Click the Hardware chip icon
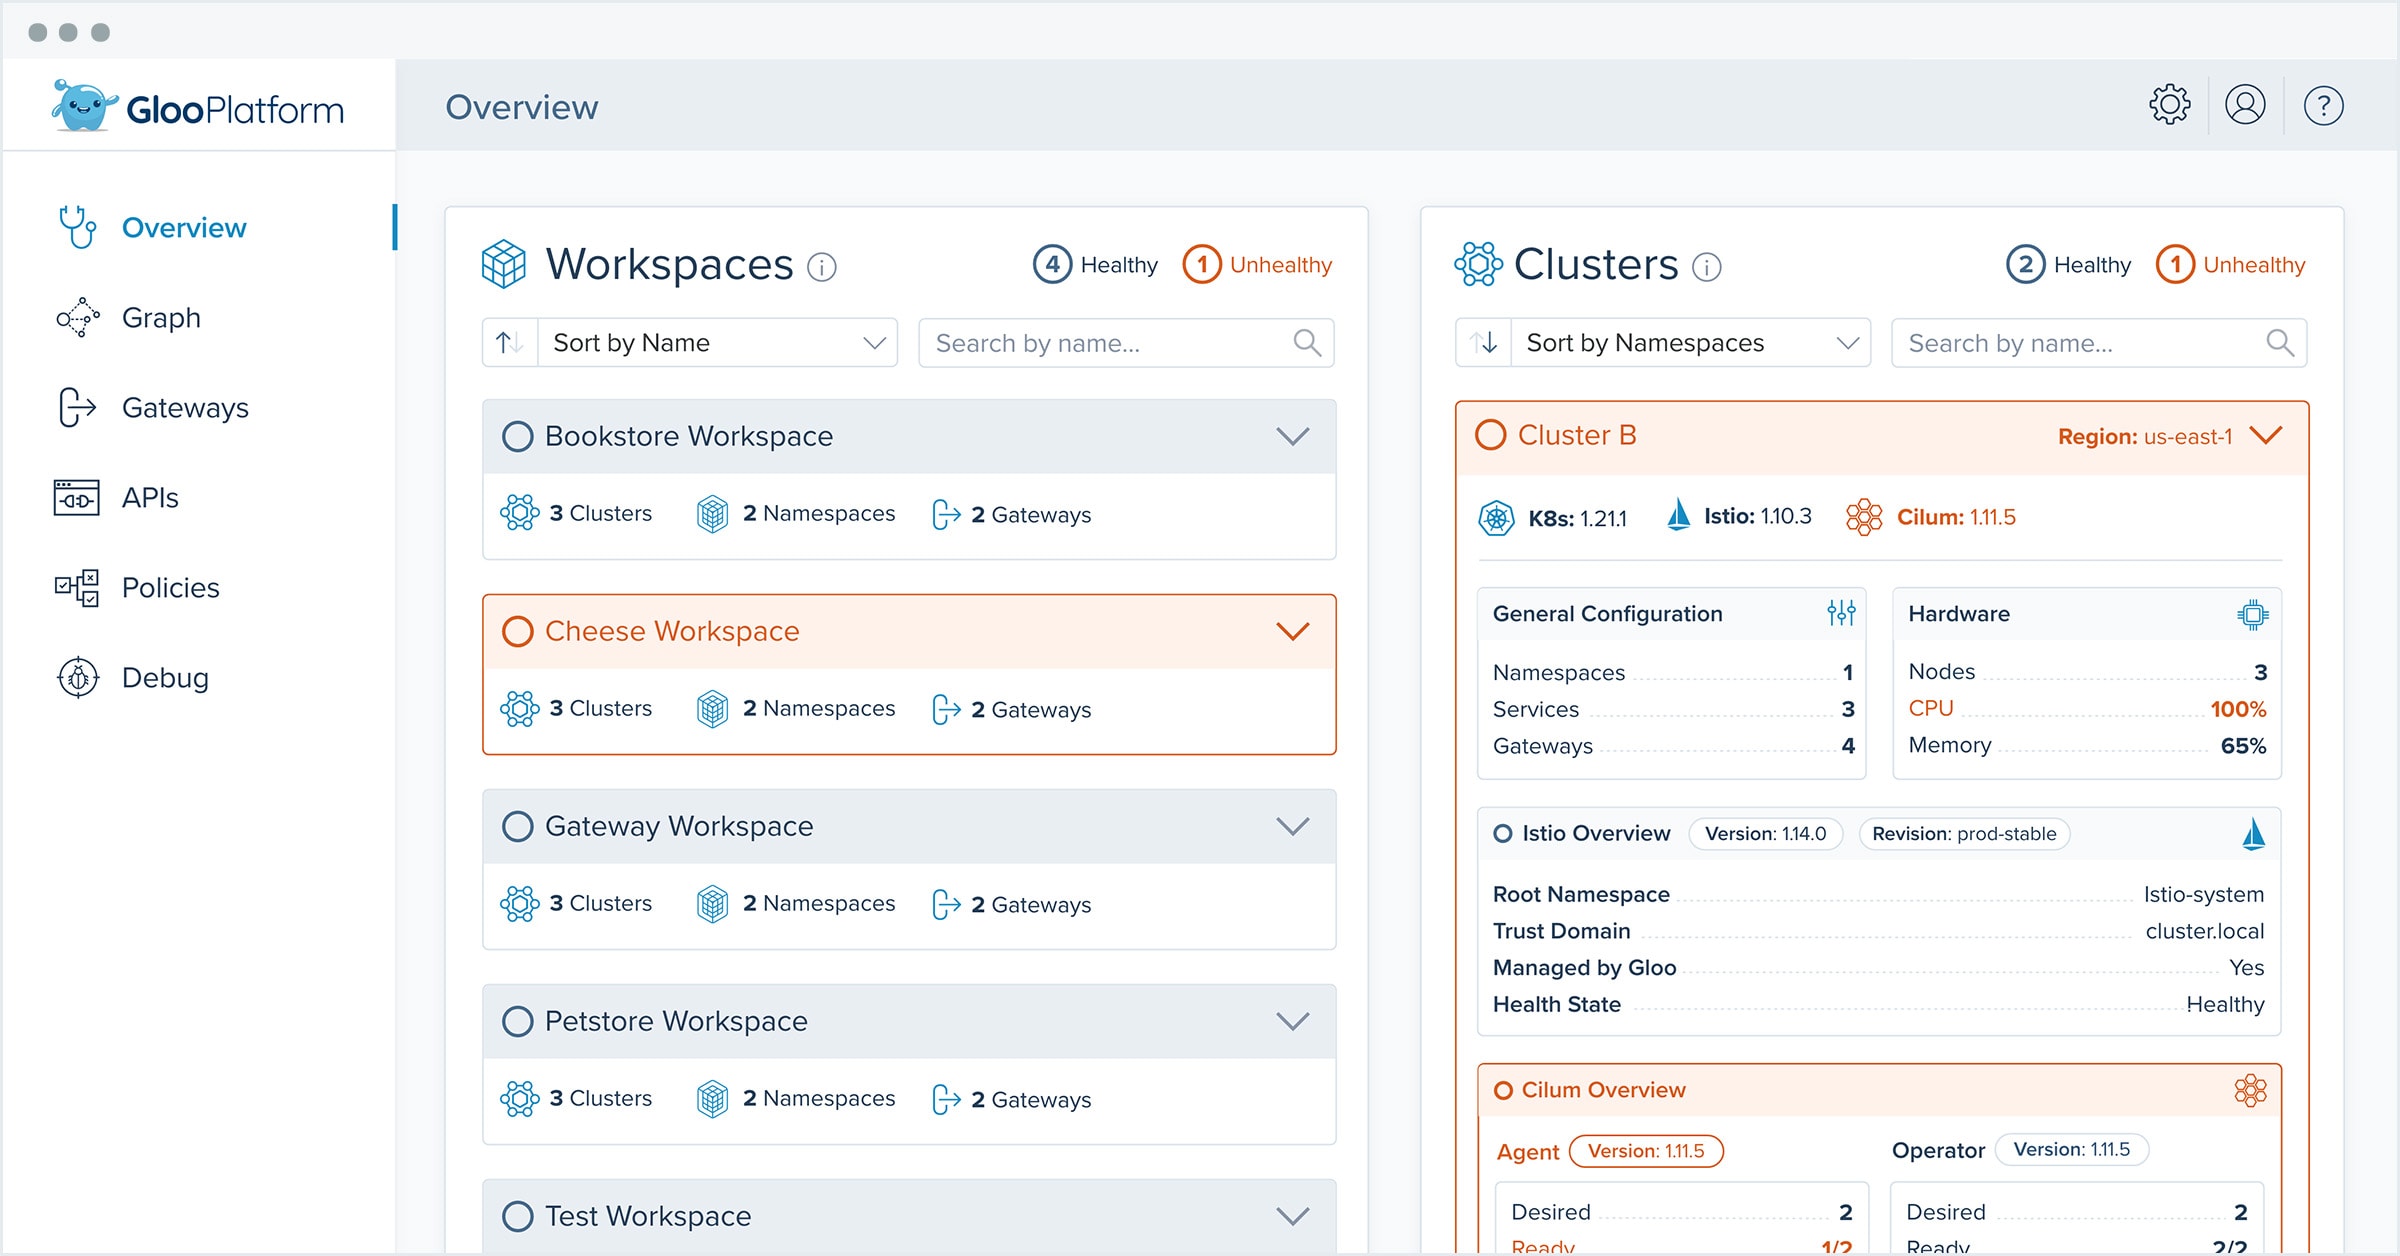The width and height of the screenshot is (2400, 1256). point(2252,614)
